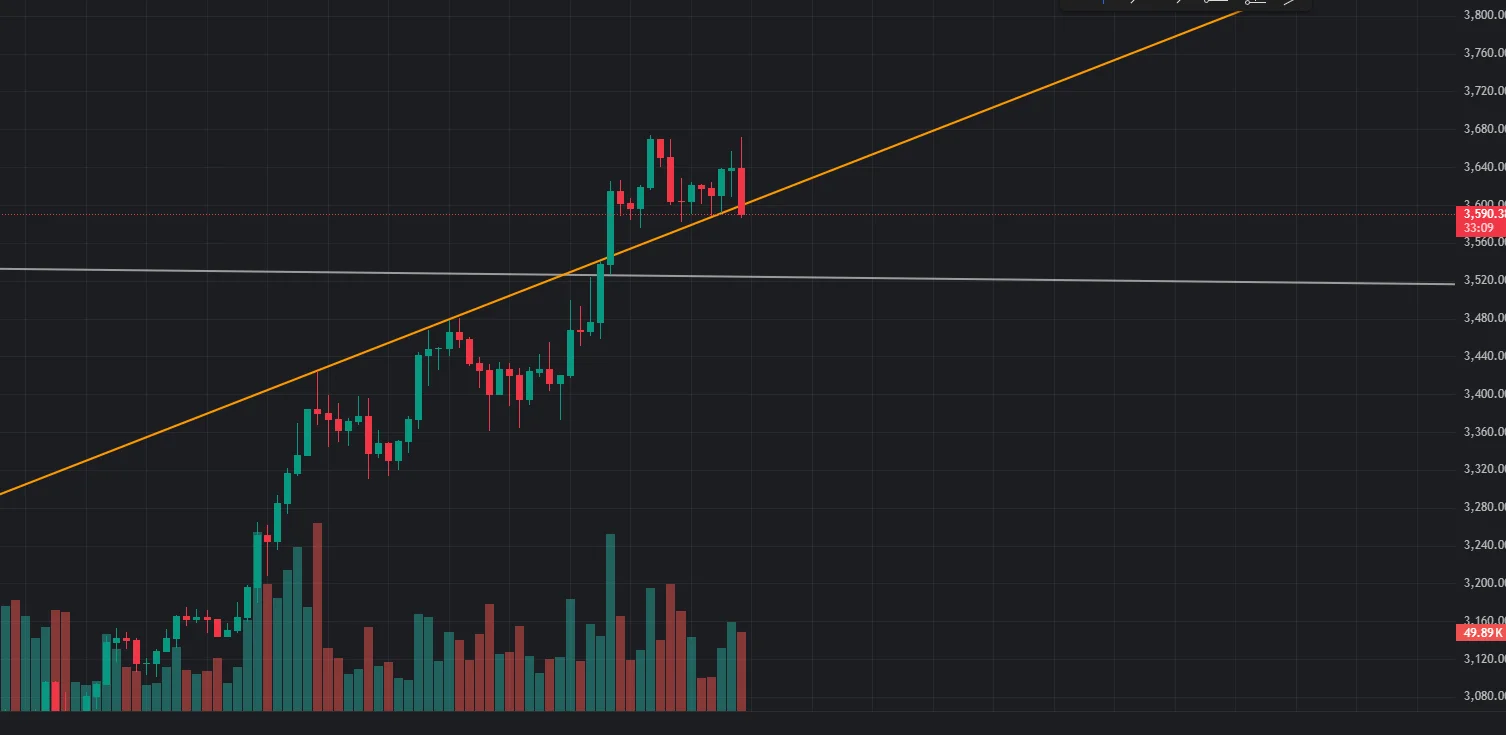
Task: Click the 3,640.00 price axis label
Action: 1483,167
